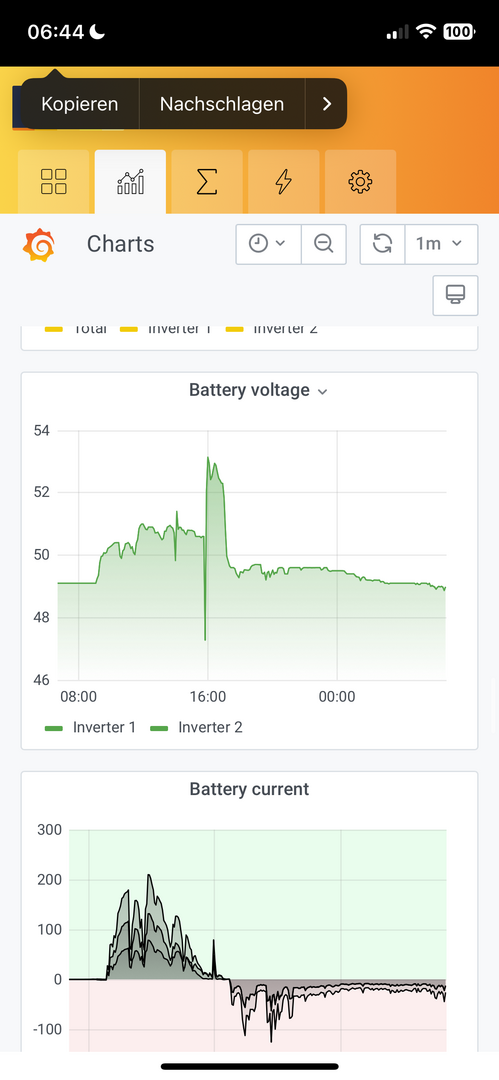
Task: Click the Grafana logo
Action: 39,245
